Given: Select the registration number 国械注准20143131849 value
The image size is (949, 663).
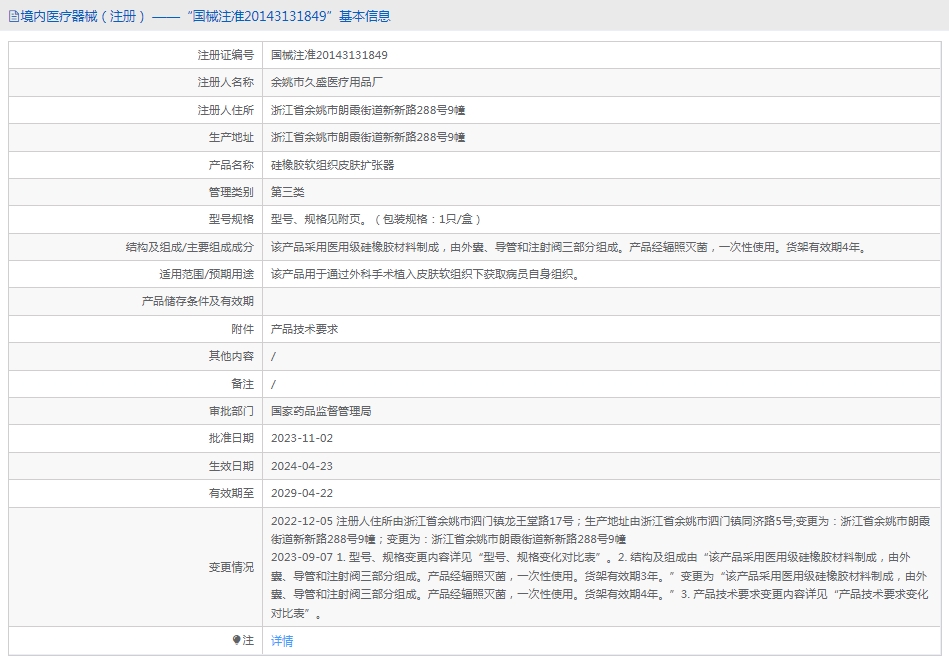Looking at the screenshot, I should click(x=329, y=55).
